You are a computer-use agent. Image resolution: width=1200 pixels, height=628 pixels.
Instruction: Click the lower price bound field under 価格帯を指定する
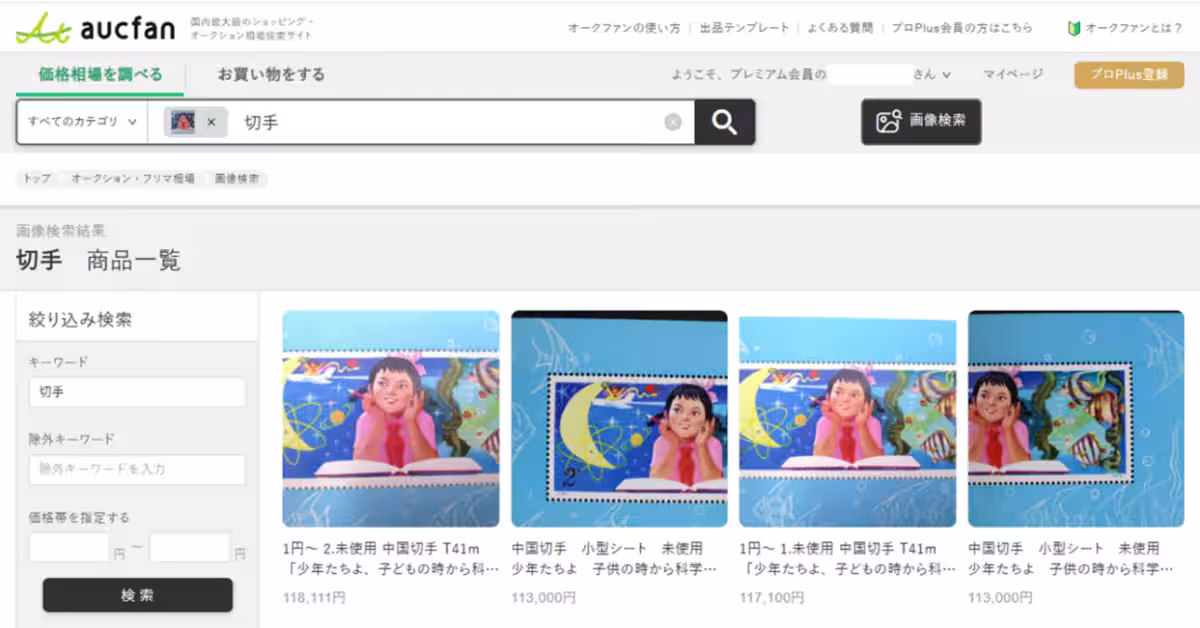68,545
